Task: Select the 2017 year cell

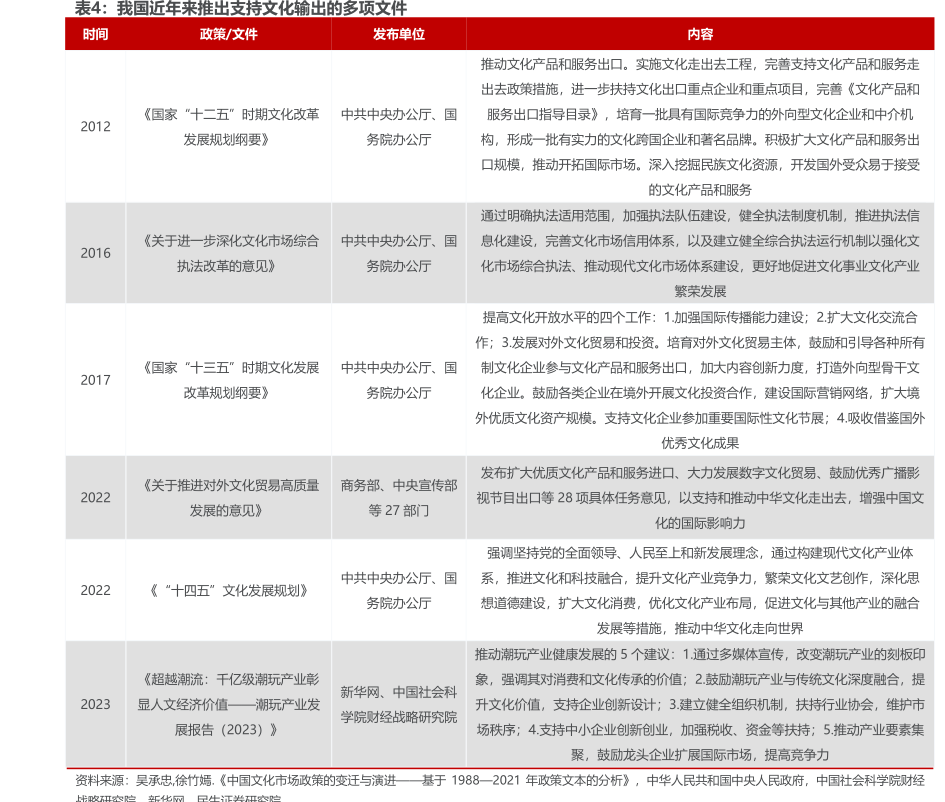Action: click(x=96, y=380)
